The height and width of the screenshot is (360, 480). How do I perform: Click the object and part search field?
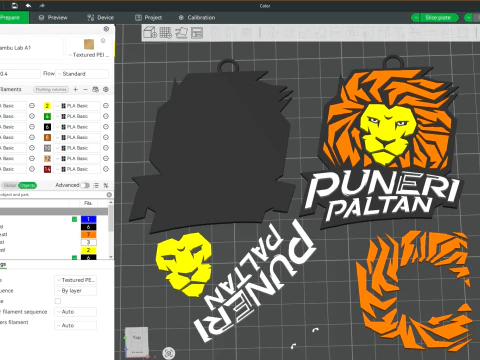point(53,195)
